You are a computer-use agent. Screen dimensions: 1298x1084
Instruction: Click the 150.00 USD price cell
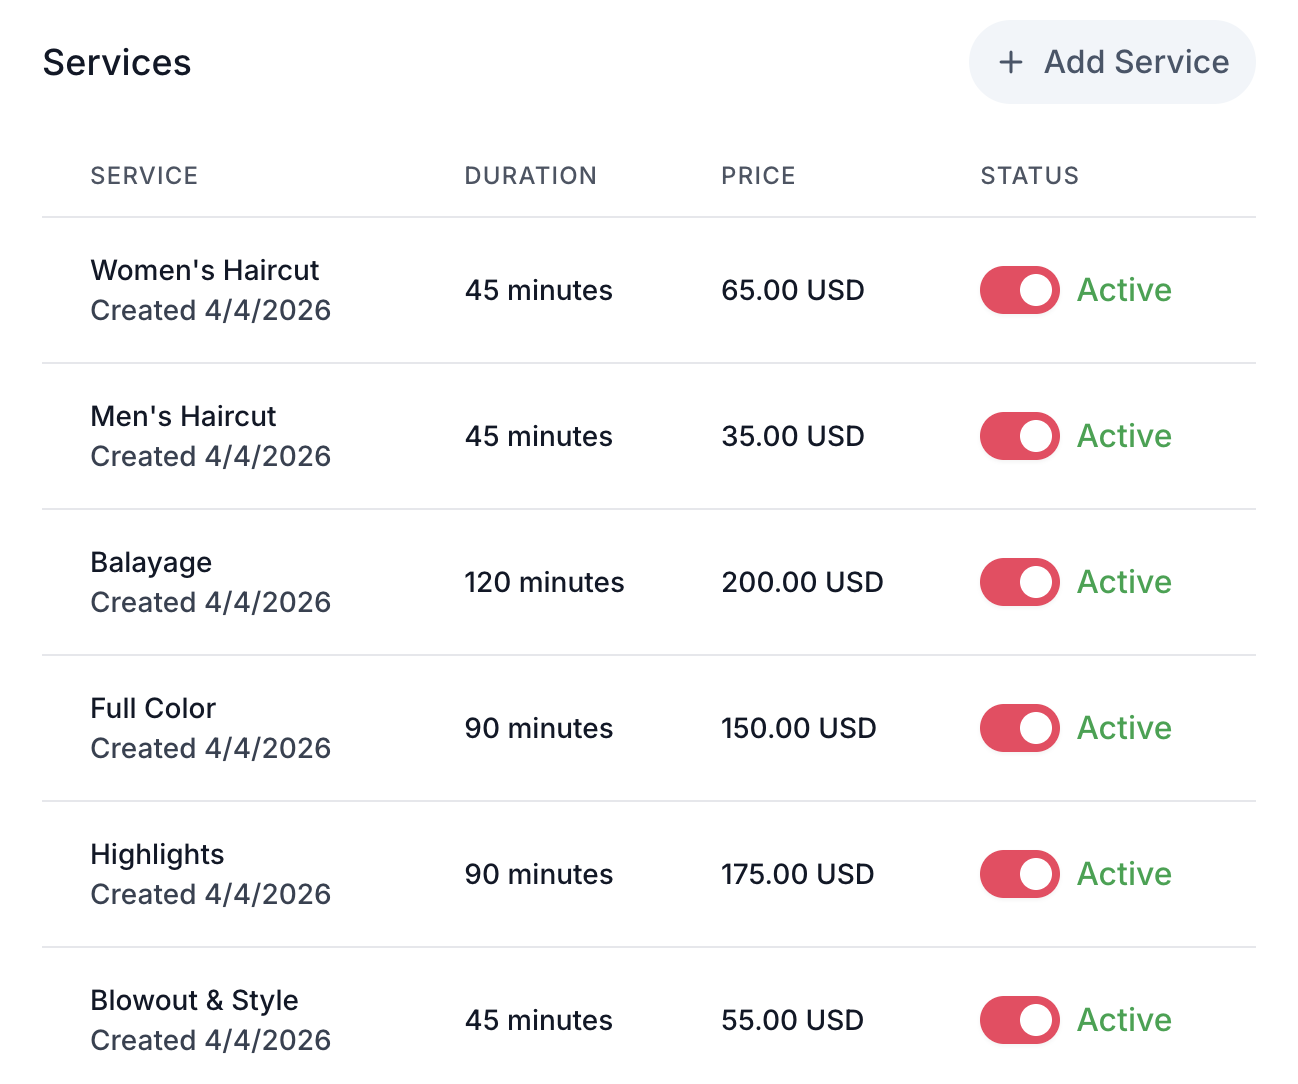799,728
